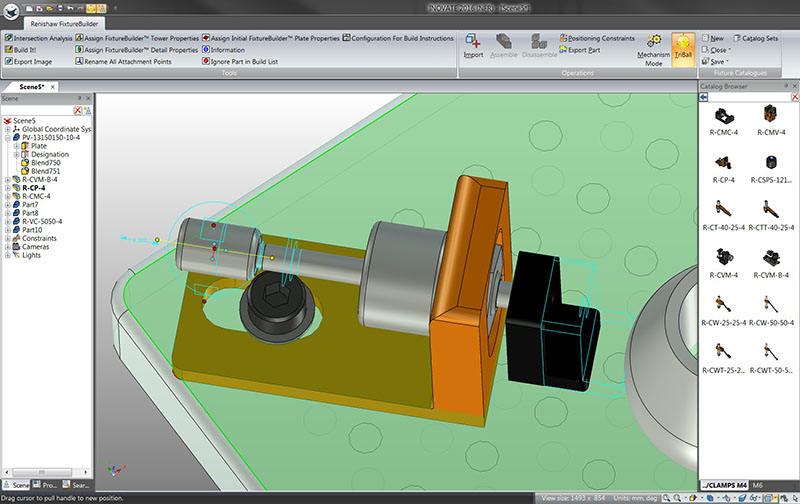Open the Close dropdown in Fixture Catalogues
Viewport: 800px width, 504px height.
point(720,49)
